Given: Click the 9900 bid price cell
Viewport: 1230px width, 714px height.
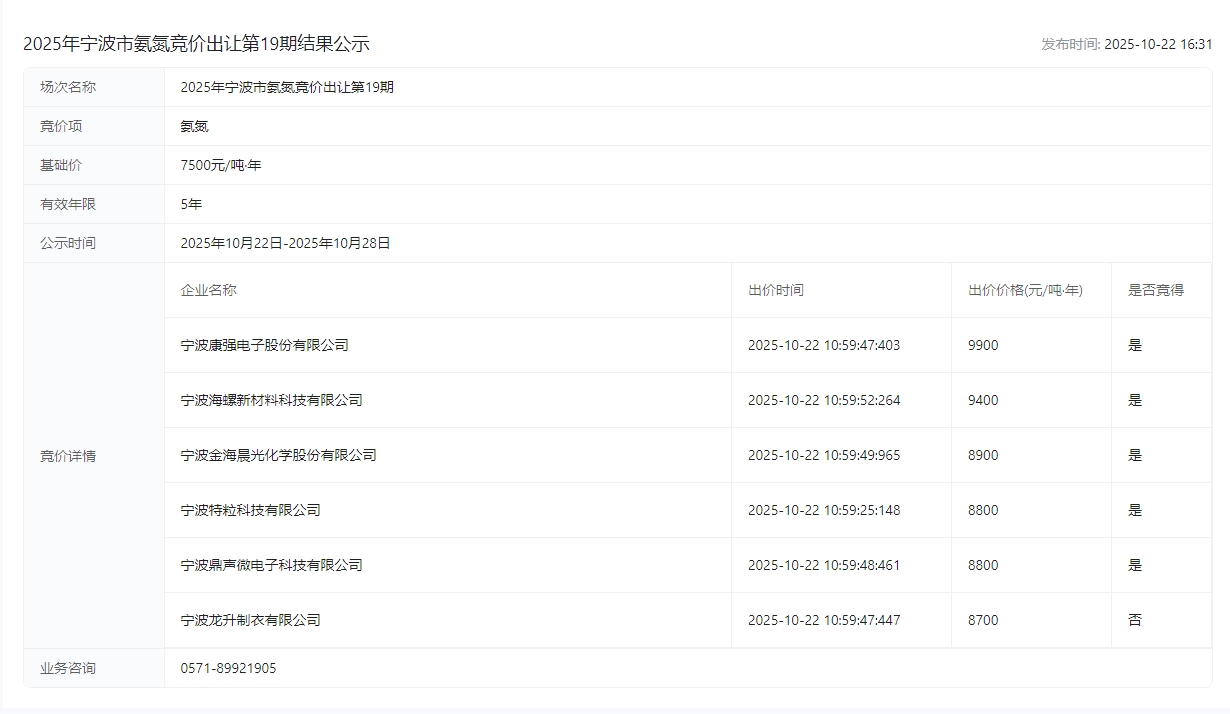Looking at the screenshot, I should pyautogui.click(x=983, y=345).
